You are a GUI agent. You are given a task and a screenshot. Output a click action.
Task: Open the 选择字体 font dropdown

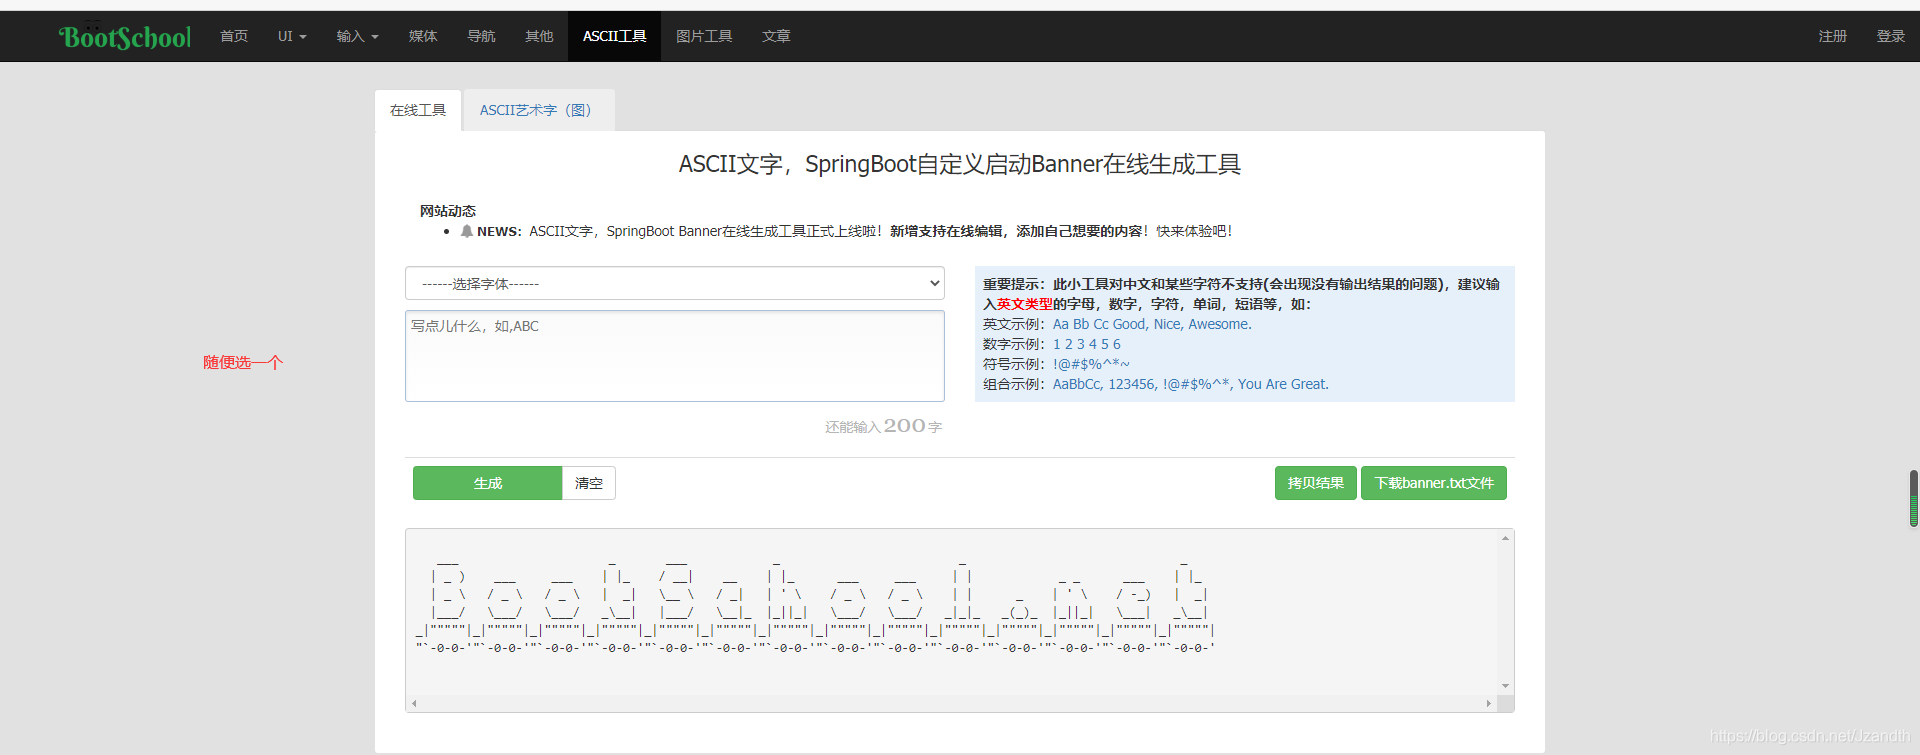coord(675,283)
